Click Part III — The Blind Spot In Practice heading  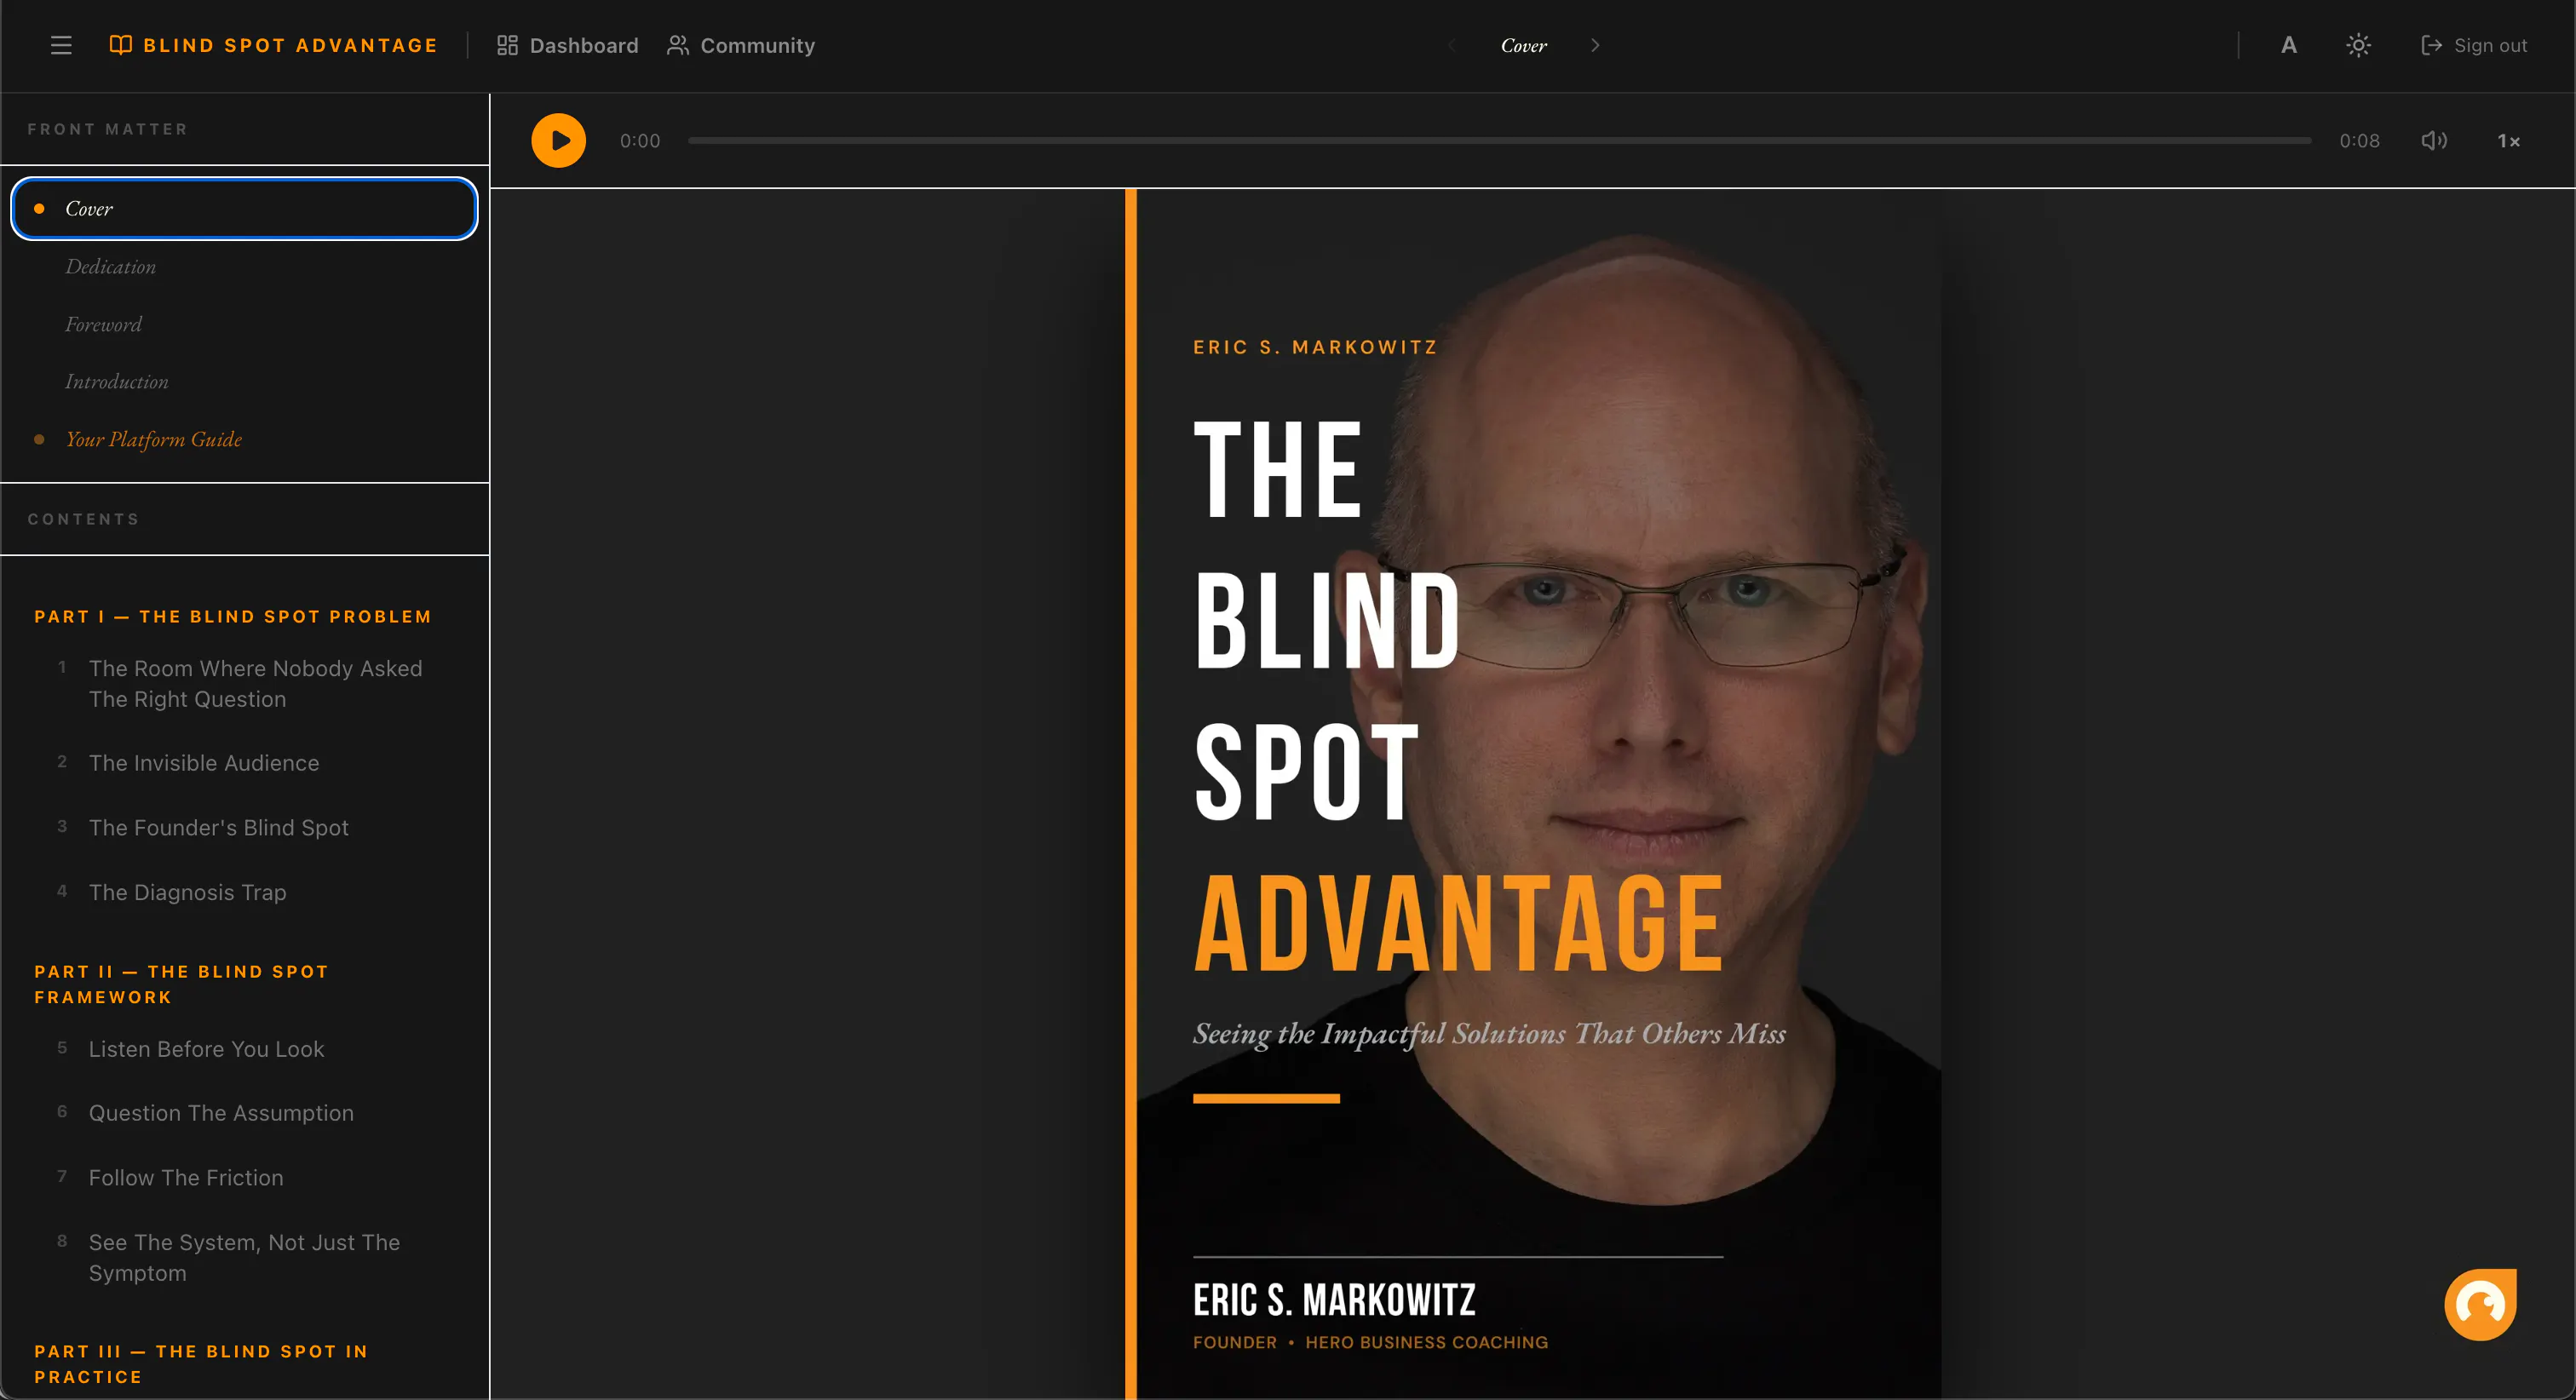click(x=201, y=1364)
